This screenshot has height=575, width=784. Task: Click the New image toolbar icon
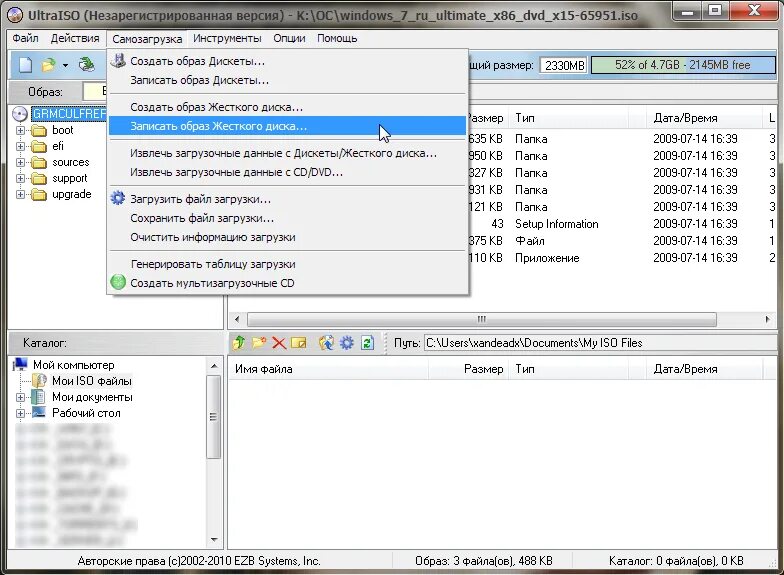26,65
